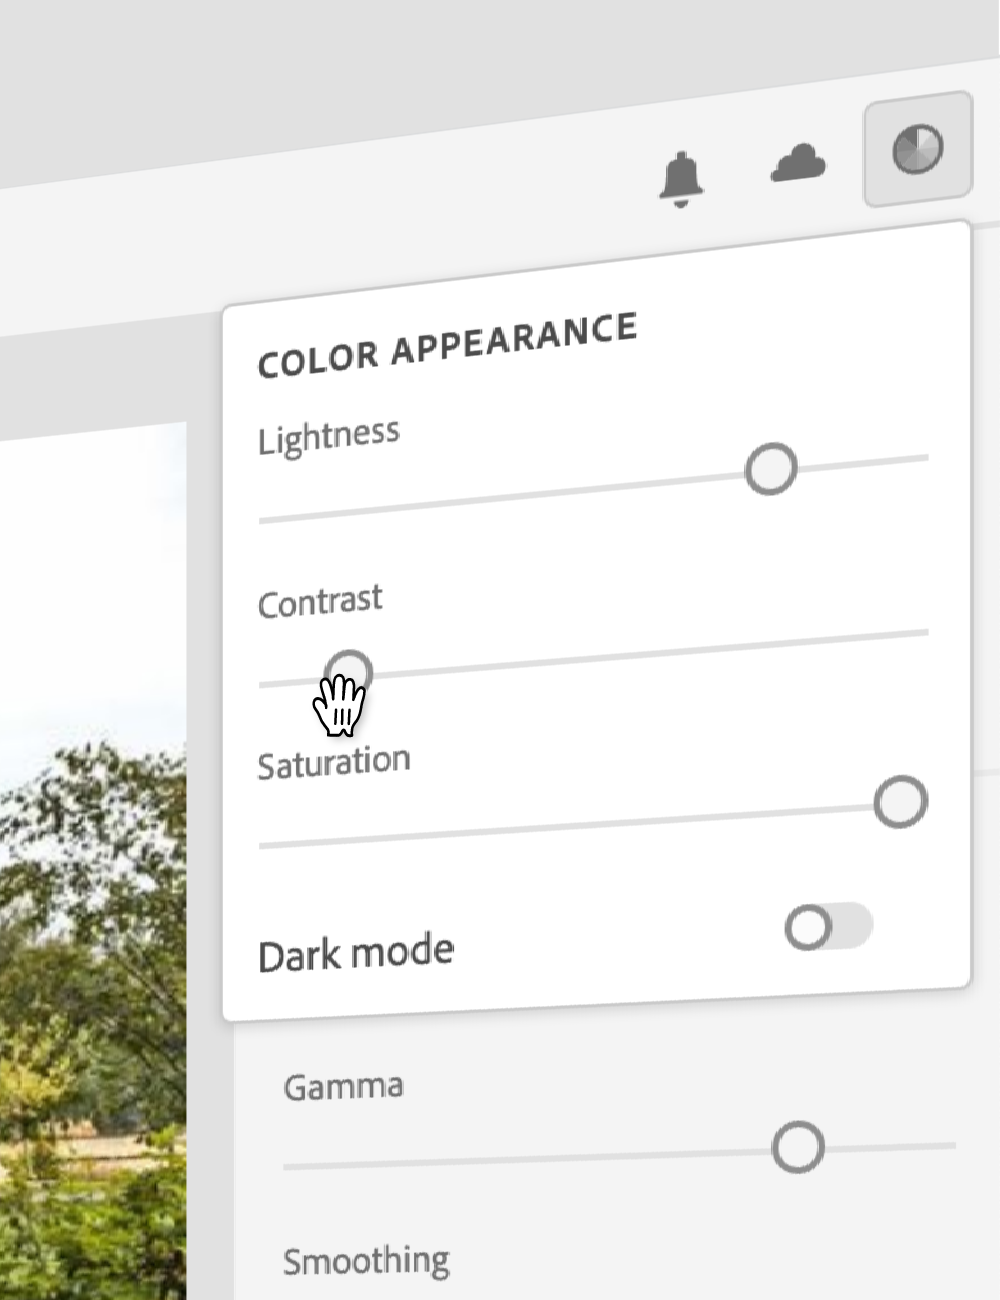1000x1300 pixels.
Task: Click the notifications bell icon
Action: (x=680, y=179)
